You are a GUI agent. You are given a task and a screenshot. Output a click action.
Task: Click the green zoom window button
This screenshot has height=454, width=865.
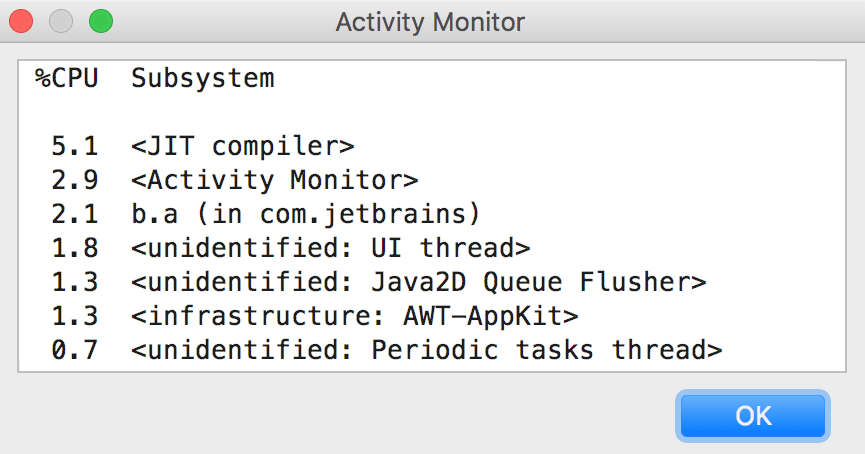coord(101,21)
